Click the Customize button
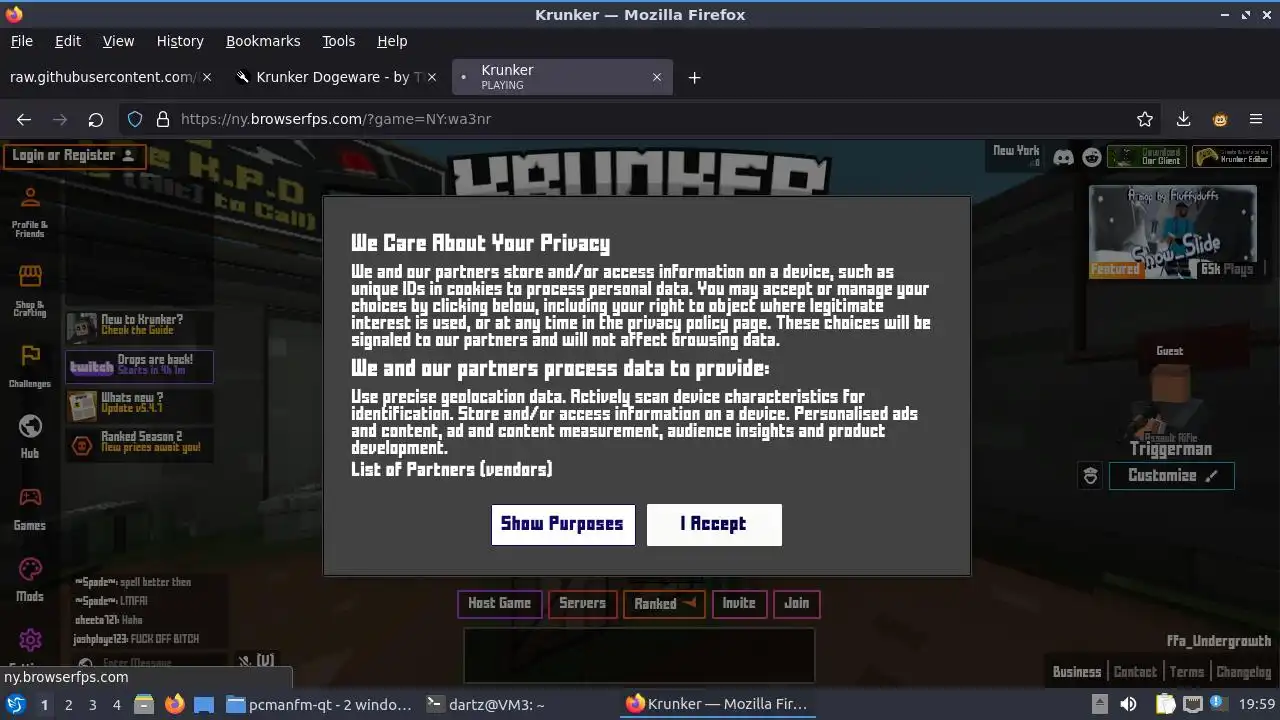Screen dimensions: 1280x720 tap(1171, 476)
